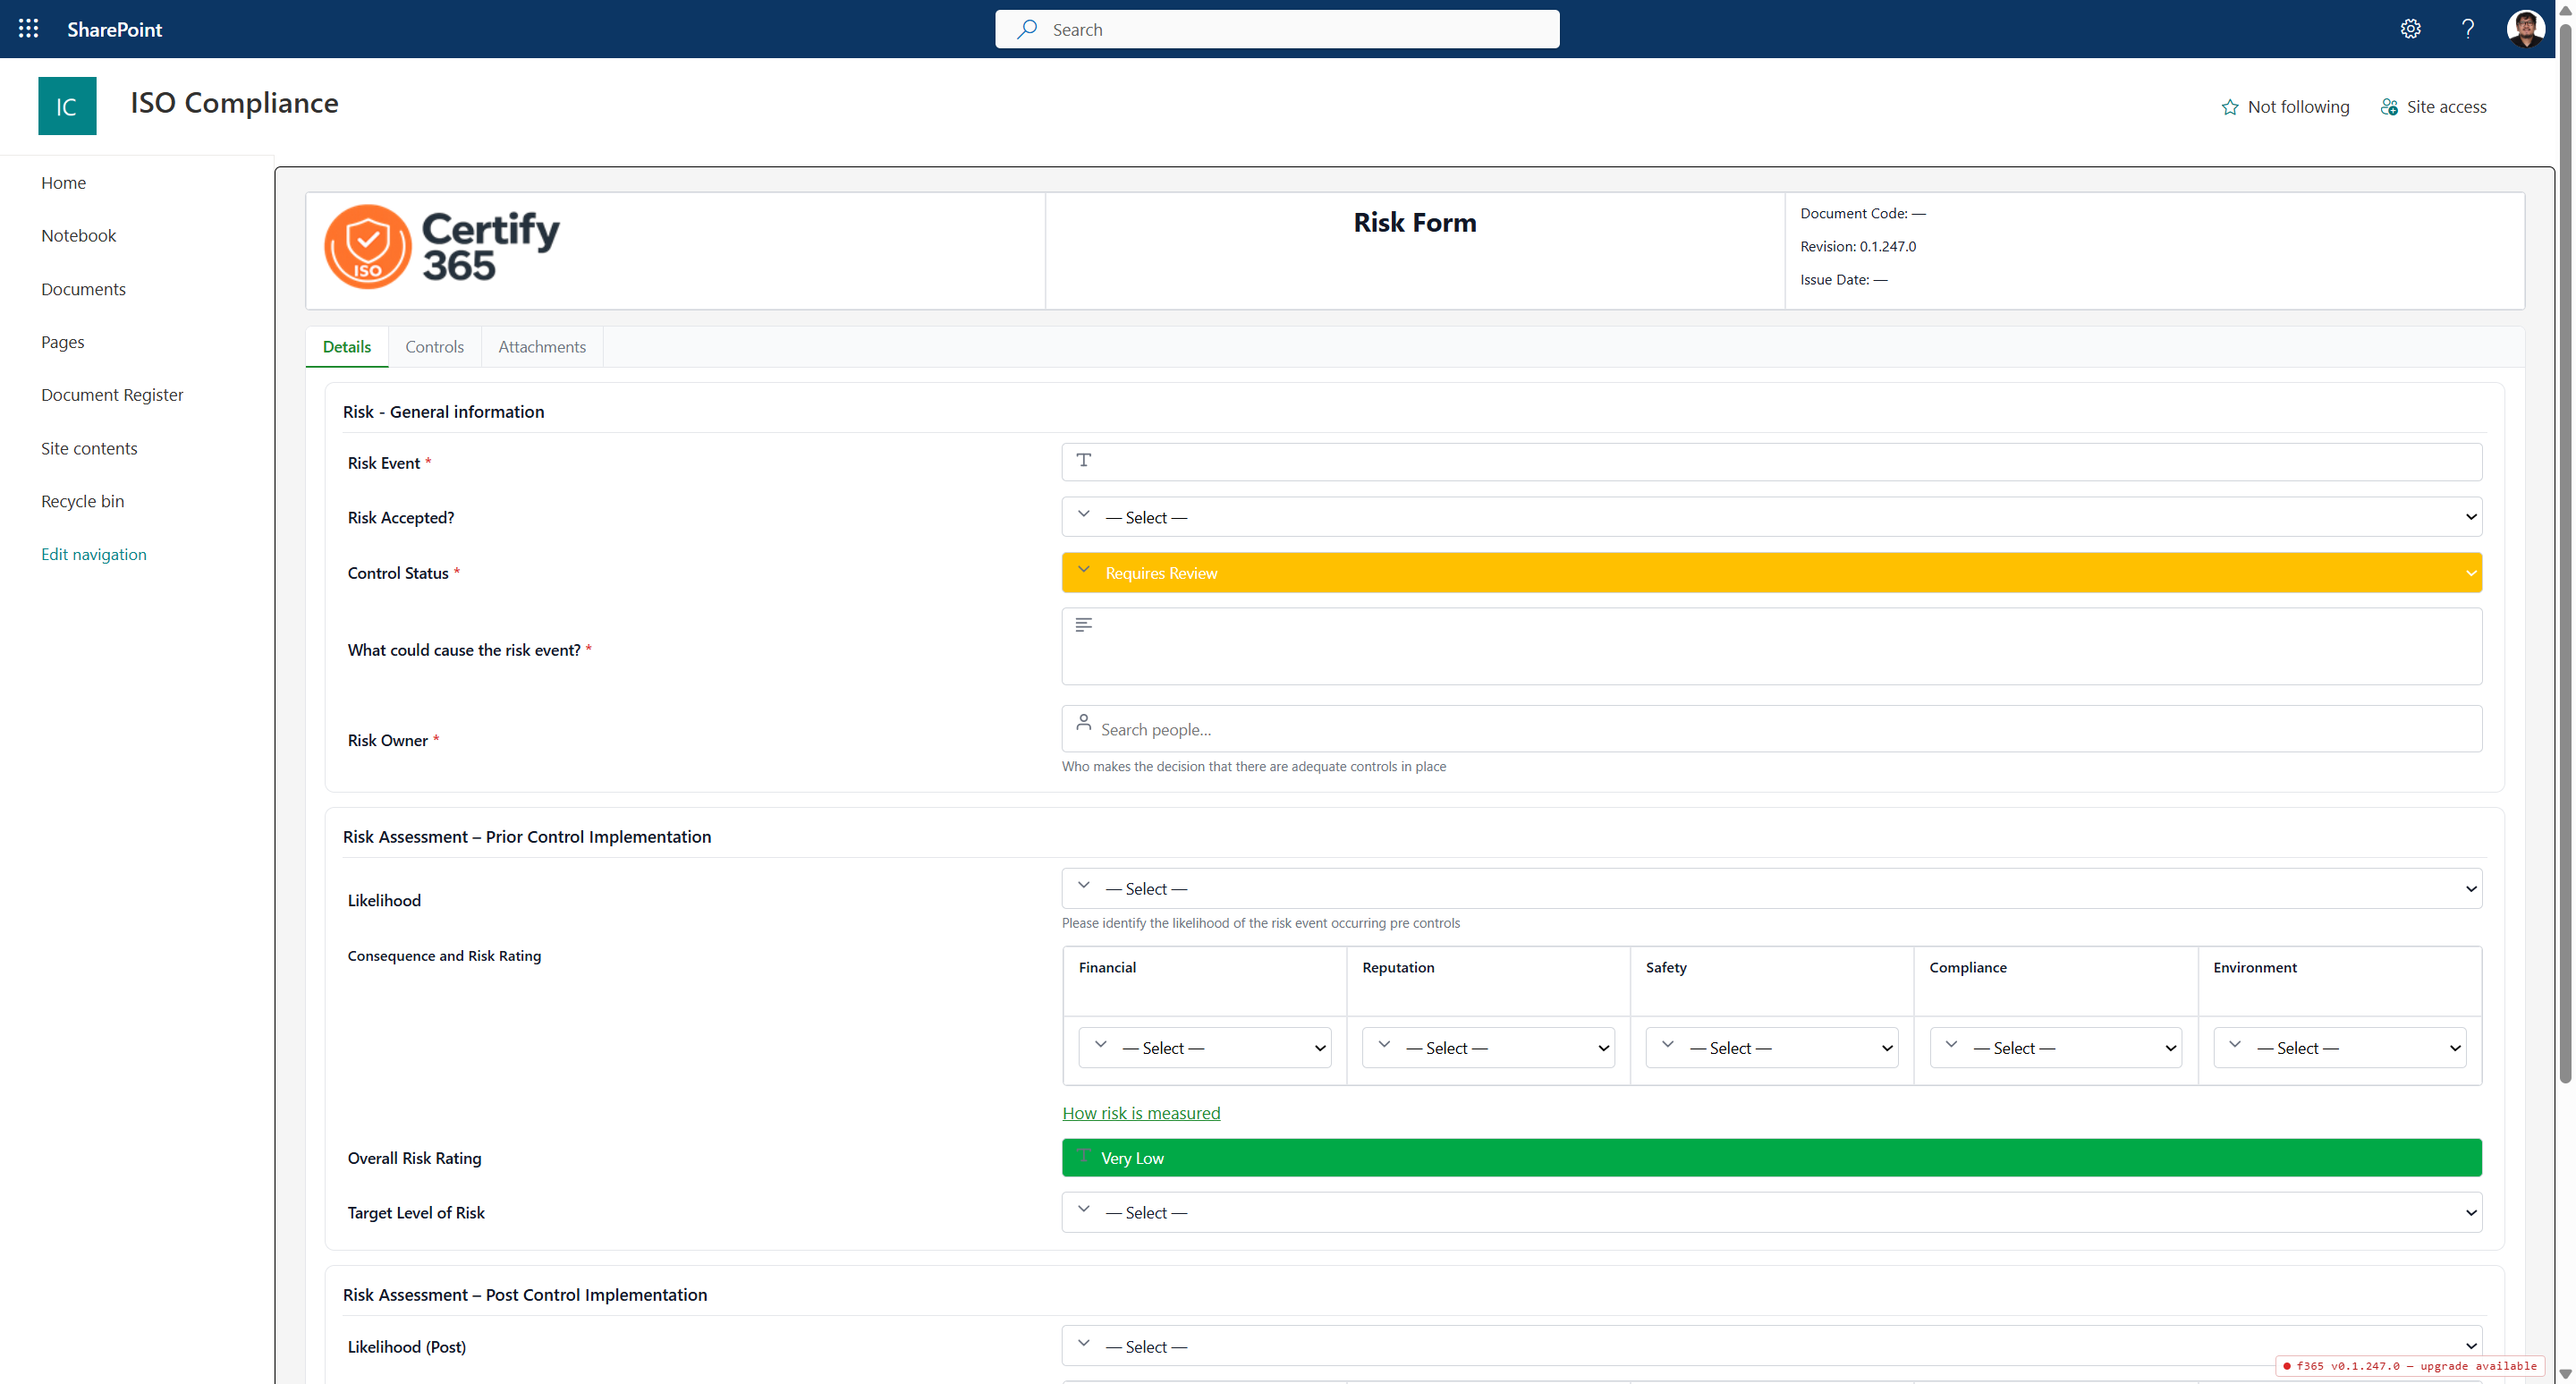Click the help question mark icon
This screenshot has width=2576, height=1384.
click(2467, 29)
